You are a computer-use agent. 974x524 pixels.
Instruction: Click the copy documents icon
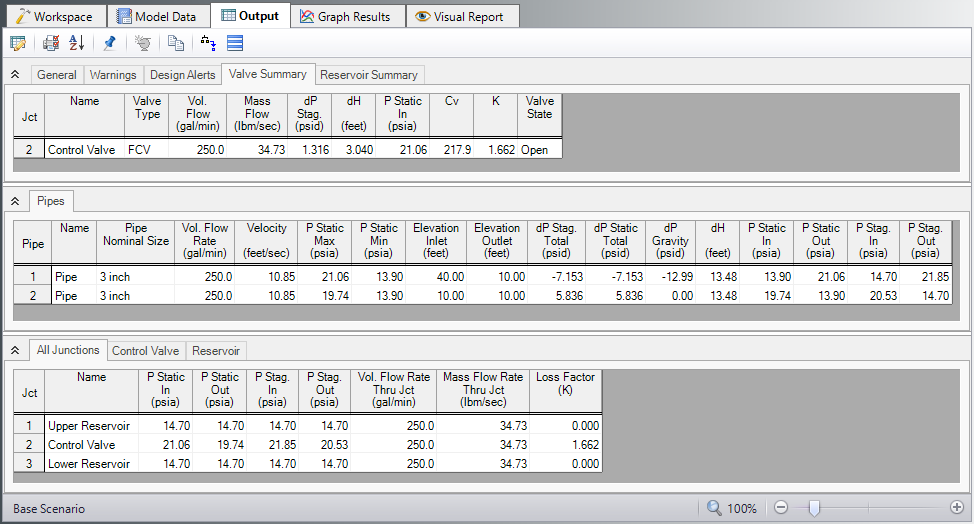[x=176, y=43]
